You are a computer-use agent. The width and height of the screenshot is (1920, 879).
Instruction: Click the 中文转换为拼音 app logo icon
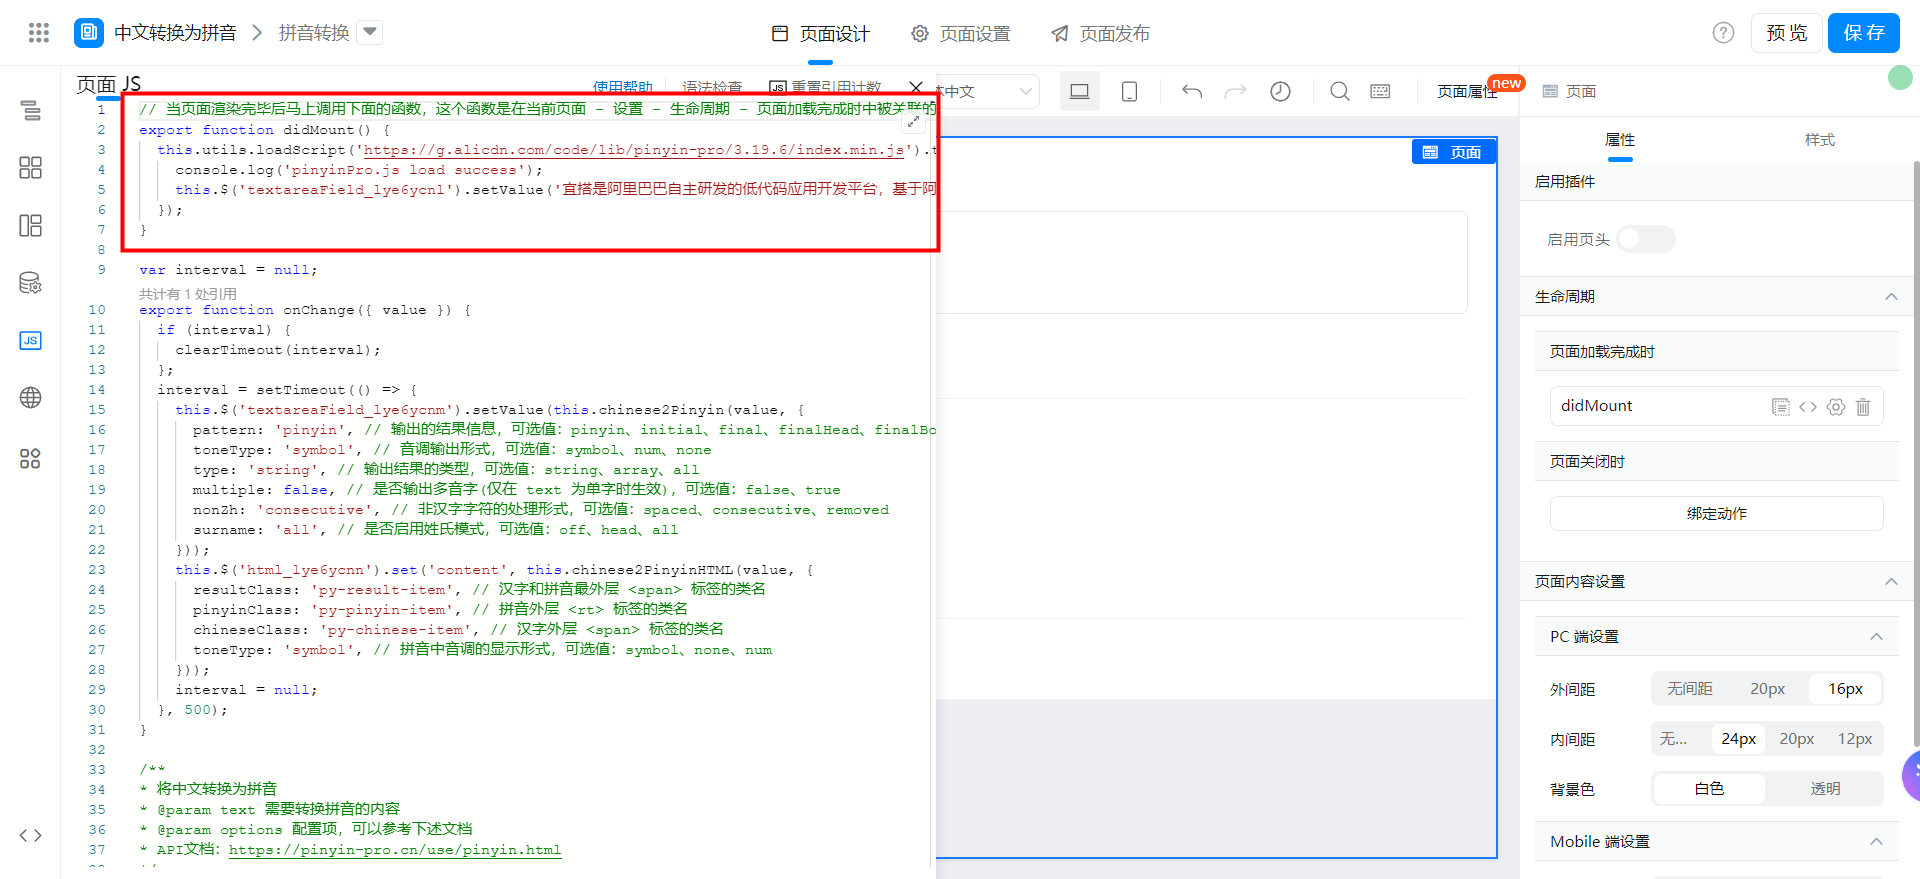click(89, 33)
